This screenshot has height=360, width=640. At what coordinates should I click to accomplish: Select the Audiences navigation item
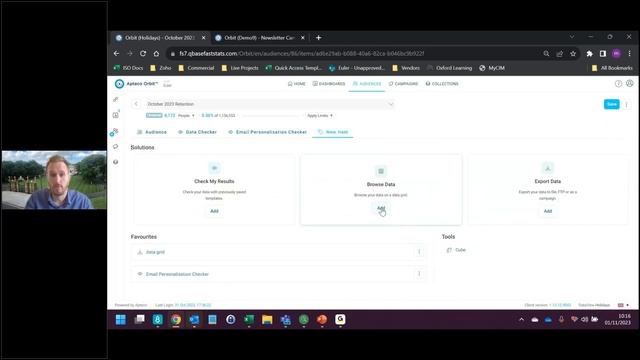[x=367, y=84]
